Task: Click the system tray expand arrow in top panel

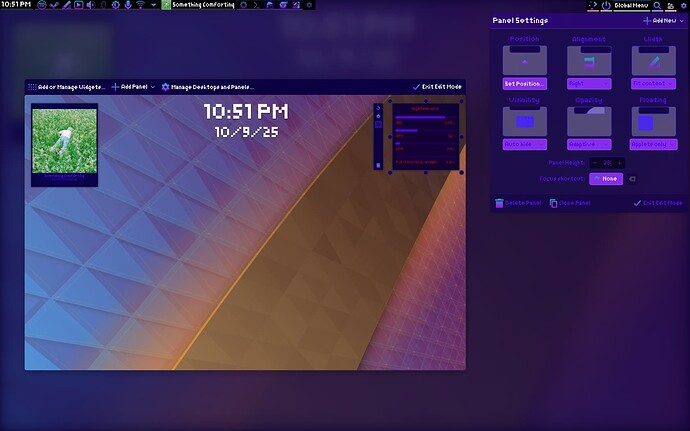Action: [153, 5]
